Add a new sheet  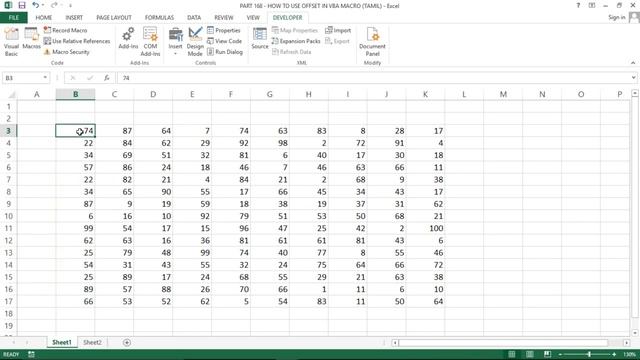[x=127, y=342]
